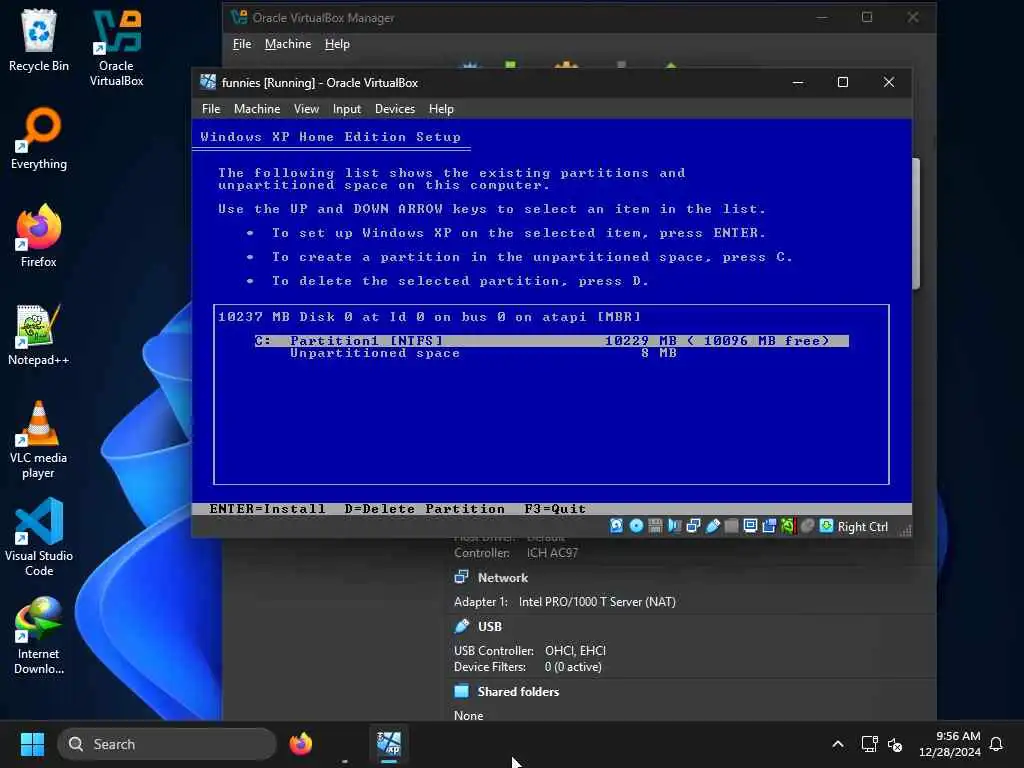Click the audio indicator in VM status bar
Image resolution: width=1024 pixels, height=768 pixels.
pos(674,526)
